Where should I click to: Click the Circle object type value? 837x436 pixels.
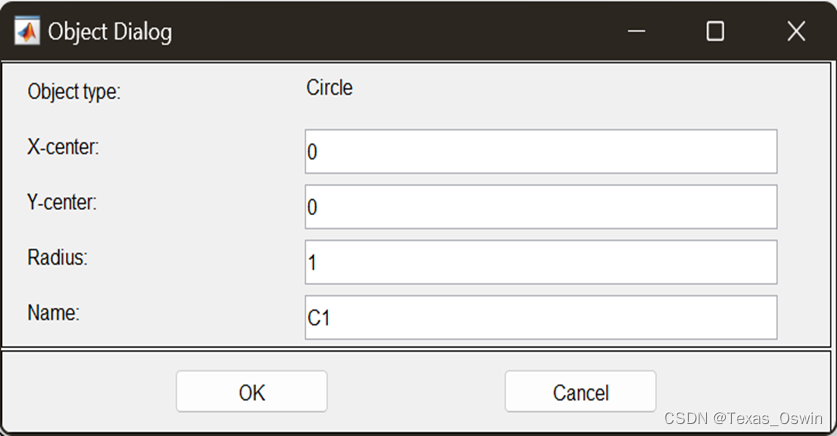pos(329,88)
